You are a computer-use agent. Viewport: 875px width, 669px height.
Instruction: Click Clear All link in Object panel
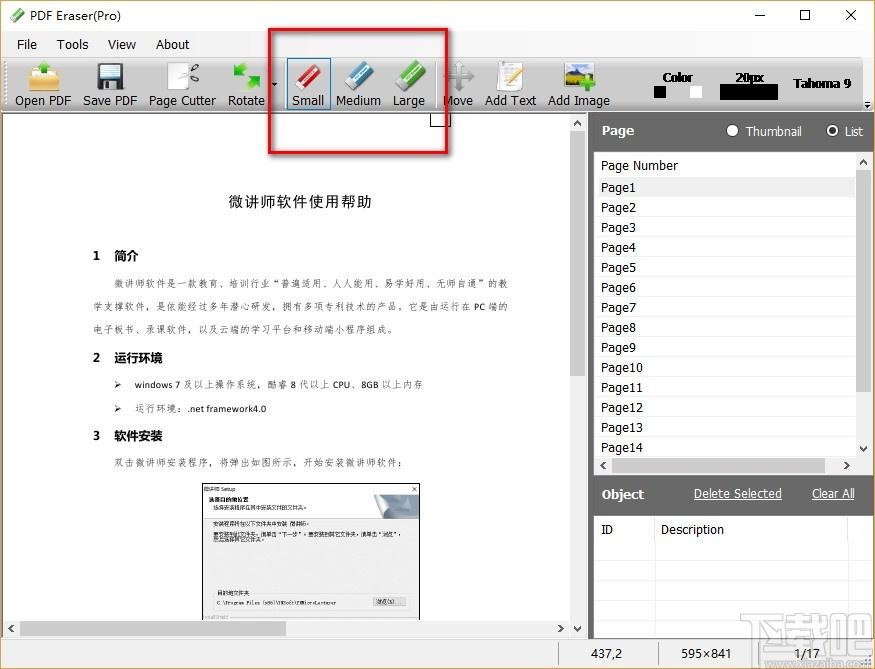[833, 494]
